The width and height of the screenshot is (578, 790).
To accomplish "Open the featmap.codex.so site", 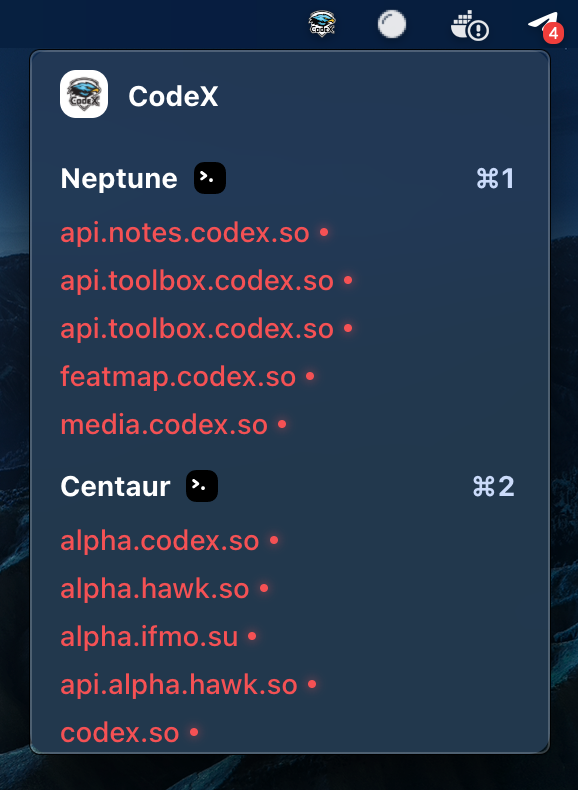I will click(178, 377).
